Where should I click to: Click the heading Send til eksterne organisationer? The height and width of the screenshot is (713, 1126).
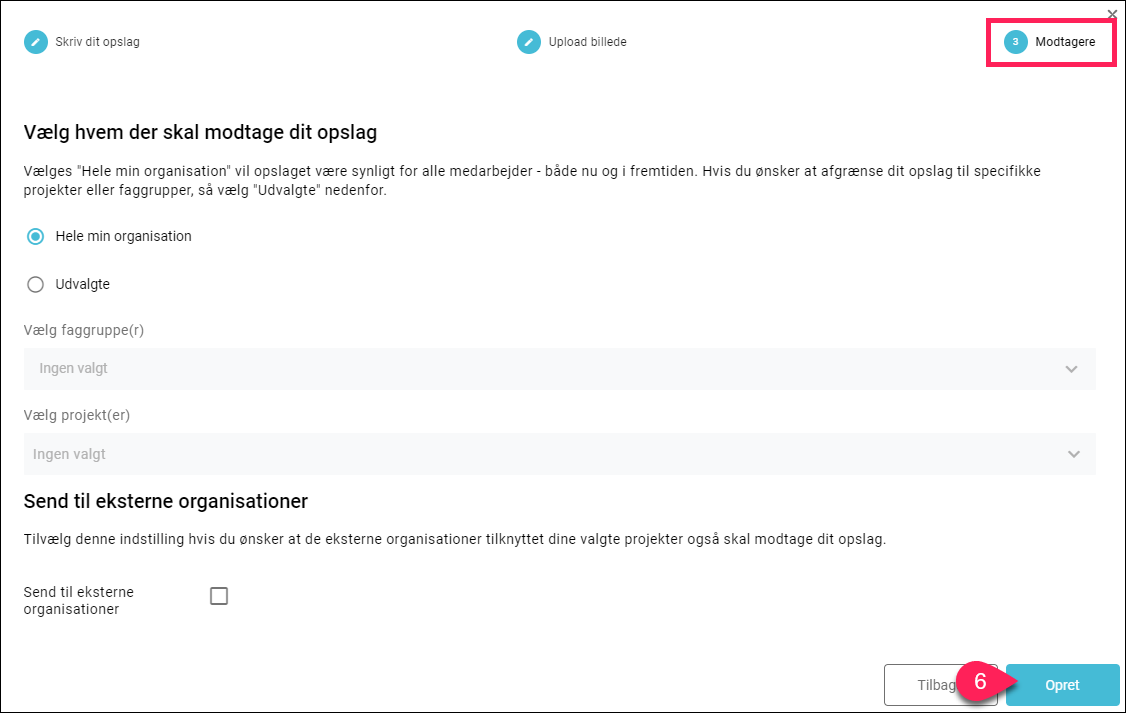point(166,501)
